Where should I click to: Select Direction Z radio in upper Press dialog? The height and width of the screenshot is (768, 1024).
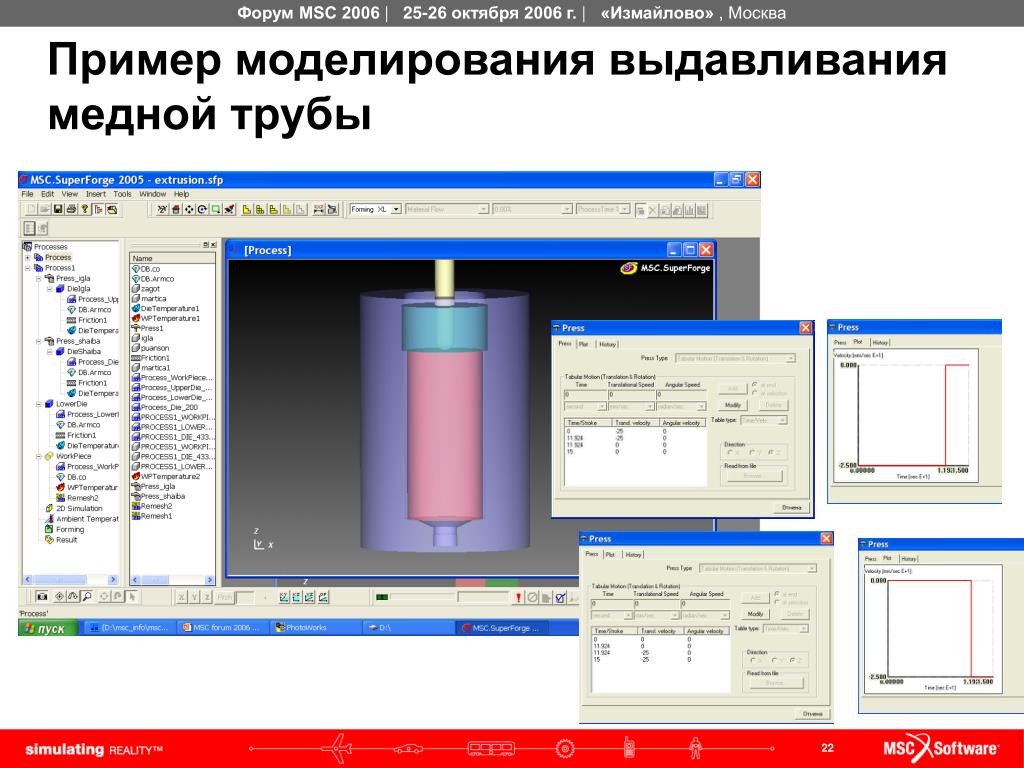coord(772,453)
